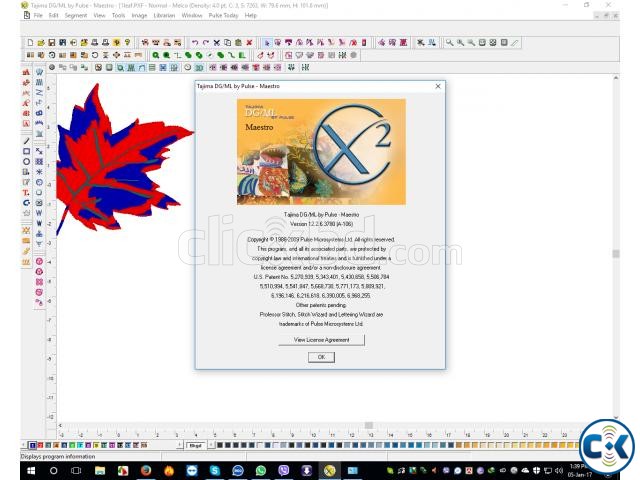Click the Copy icon
This screenshot has width=640, height=480.
[x=228, y=42]
